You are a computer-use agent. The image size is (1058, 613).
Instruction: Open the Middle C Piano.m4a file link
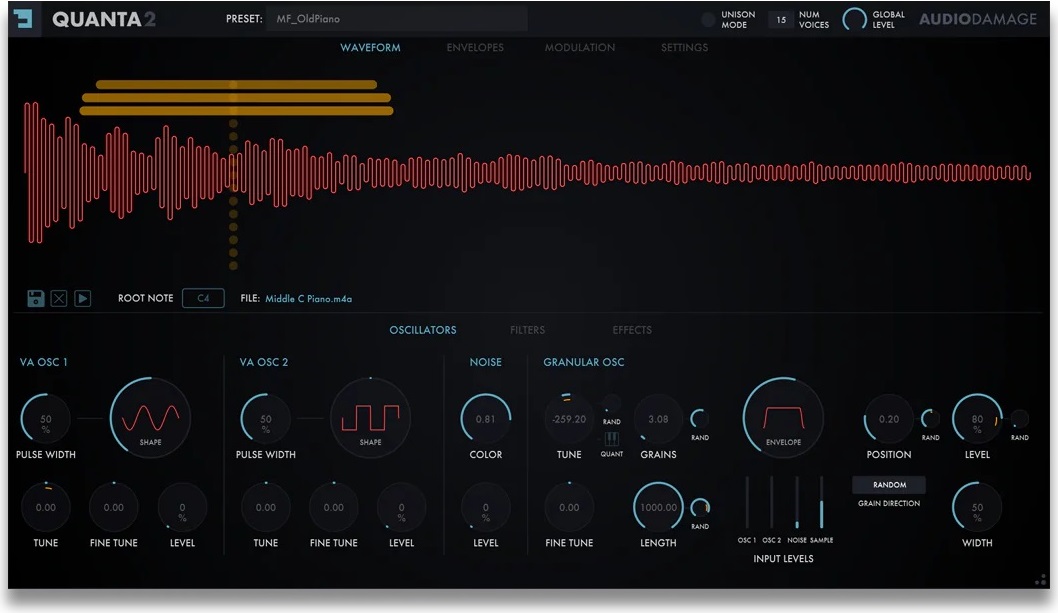coord(310,298)
